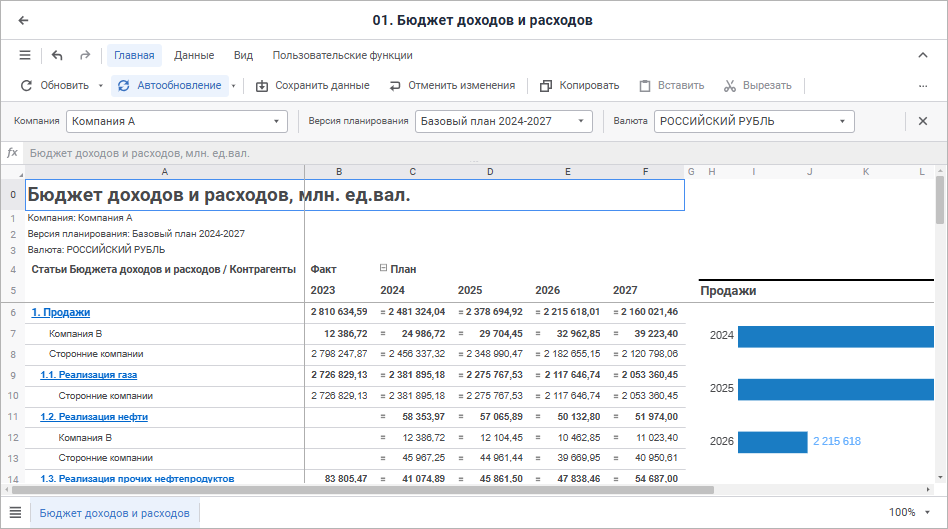
Task: Click the 2024 blue chart bar
Action: point(835,336)
